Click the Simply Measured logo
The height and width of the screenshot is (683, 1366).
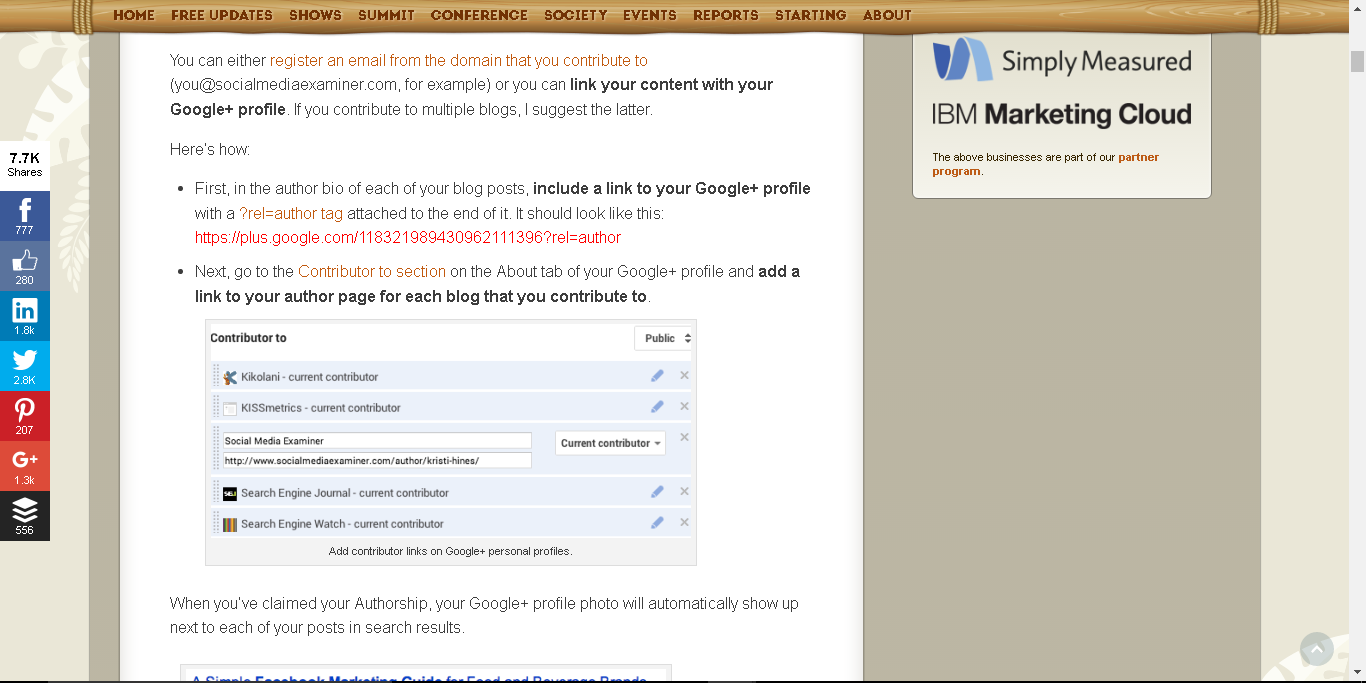pyautogui.click(x=1062, y=60)
